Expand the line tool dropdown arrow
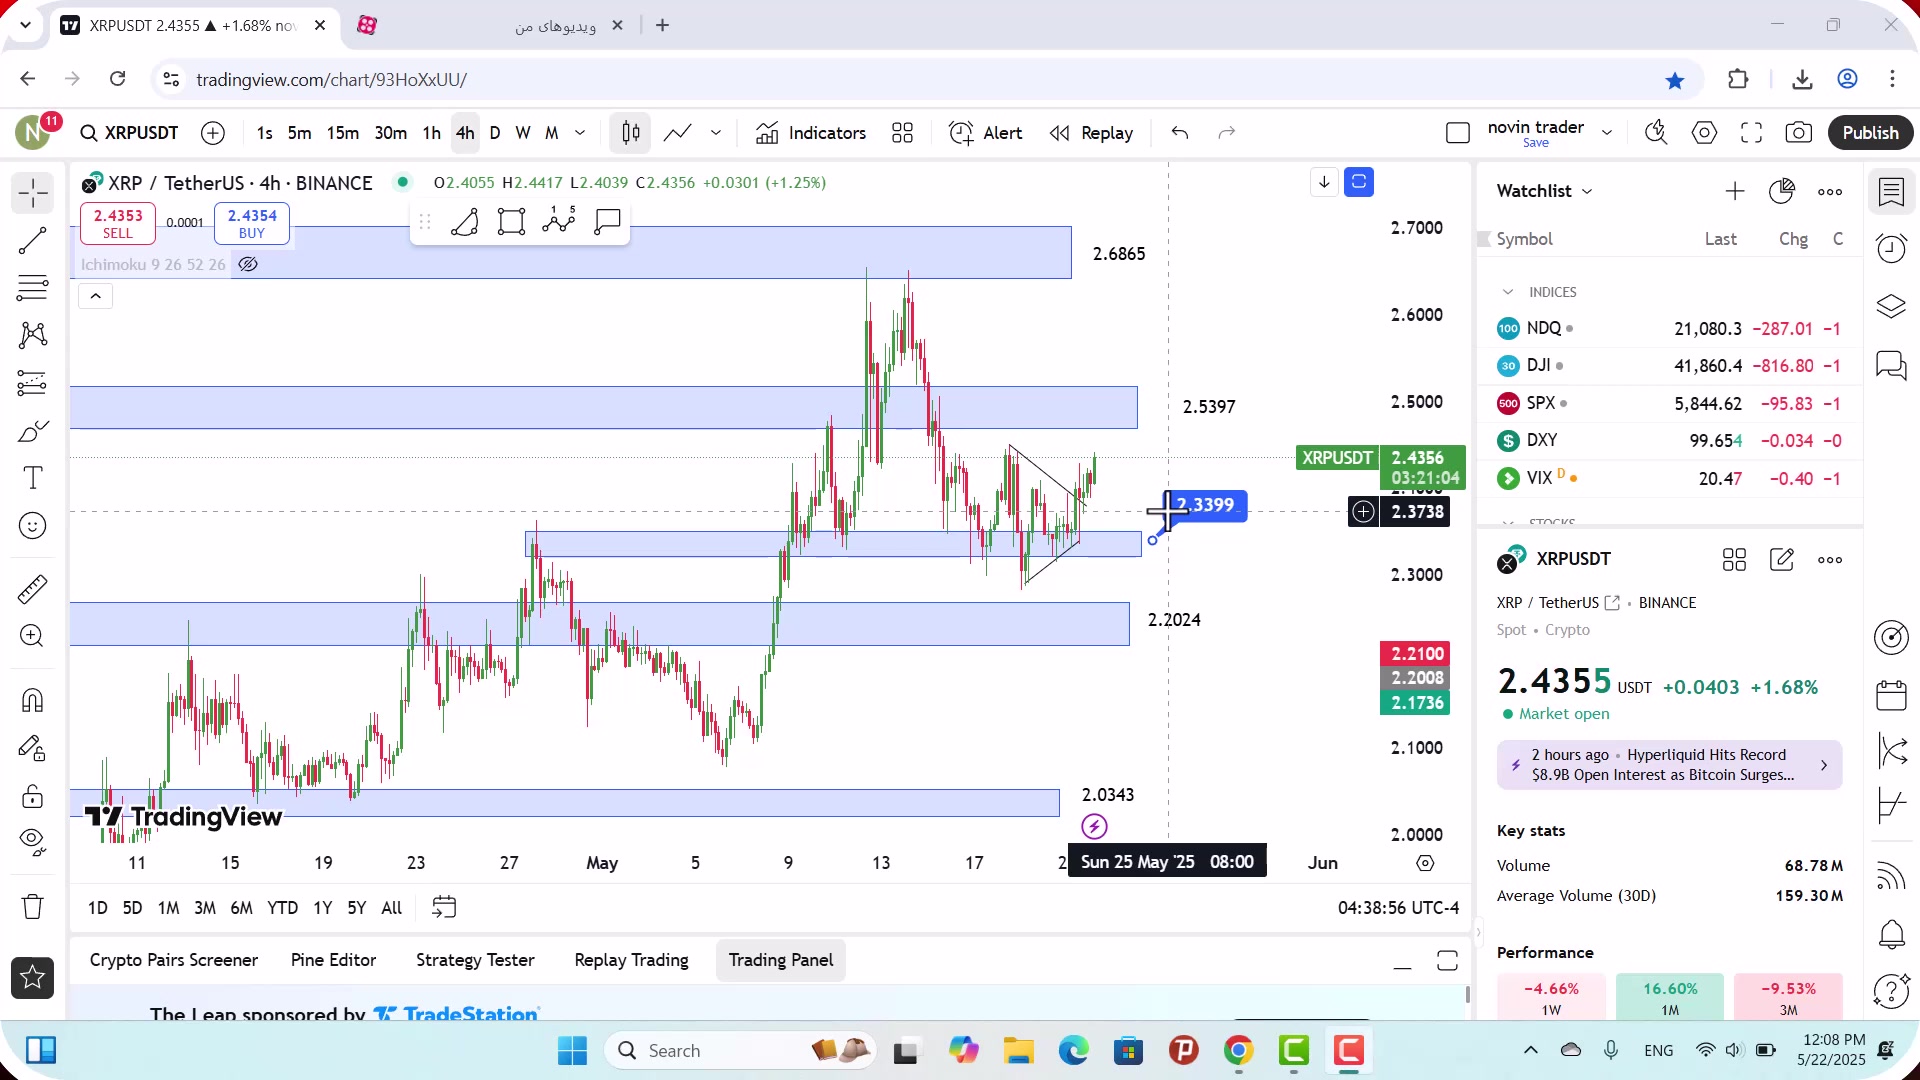This screenshot has width=1920, height=1080. (716, 133)
